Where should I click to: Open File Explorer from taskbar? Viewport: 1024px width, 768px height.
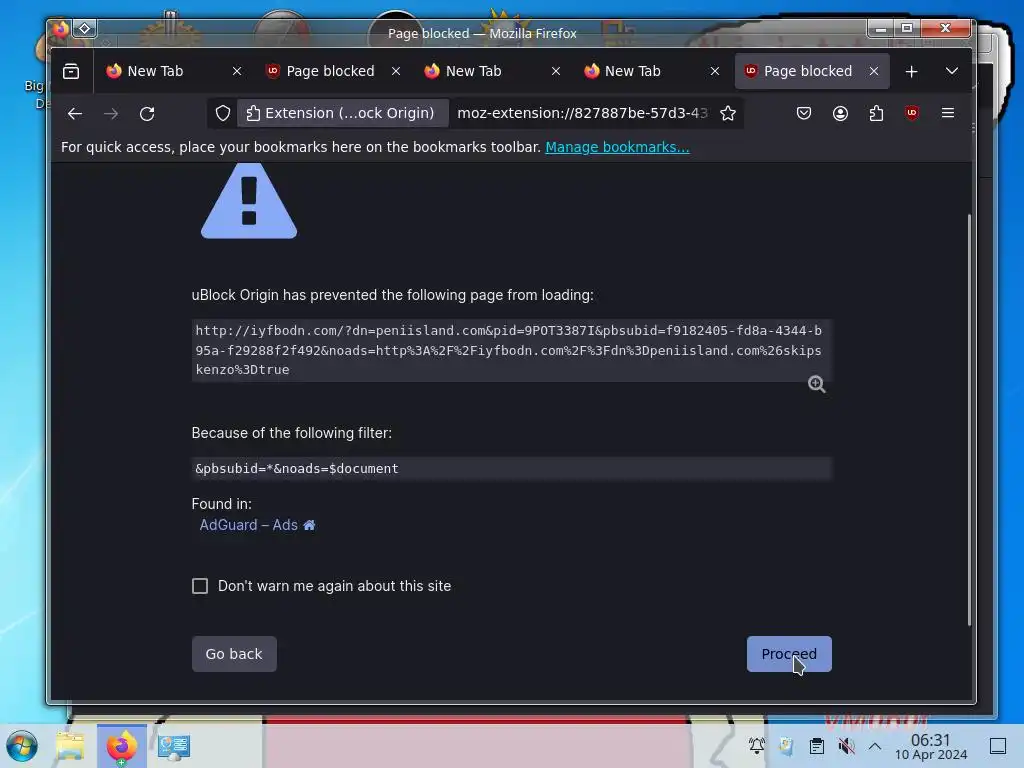70,746
